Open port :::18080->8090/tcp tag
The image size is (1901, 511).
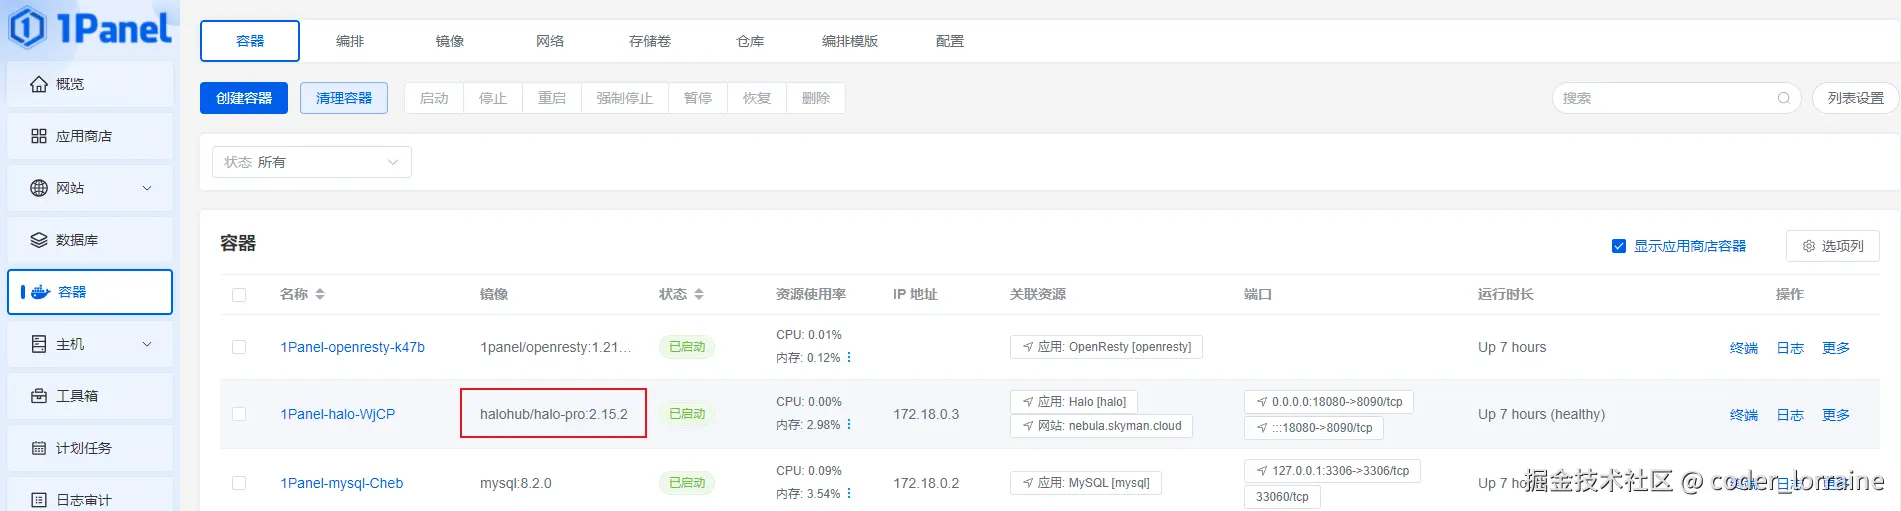click(x=1314, y=428)
